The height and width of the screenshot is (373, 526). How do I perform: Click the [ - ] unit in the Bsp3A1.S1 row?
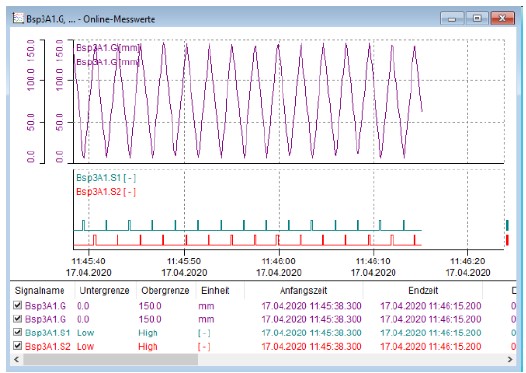click(204, 333)
